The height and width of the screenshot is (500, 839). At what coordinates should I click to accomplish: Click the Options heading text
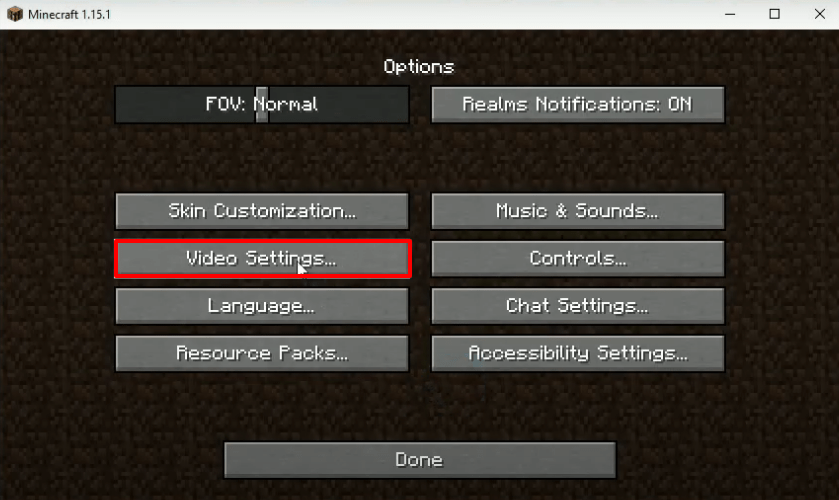[418, 67]
